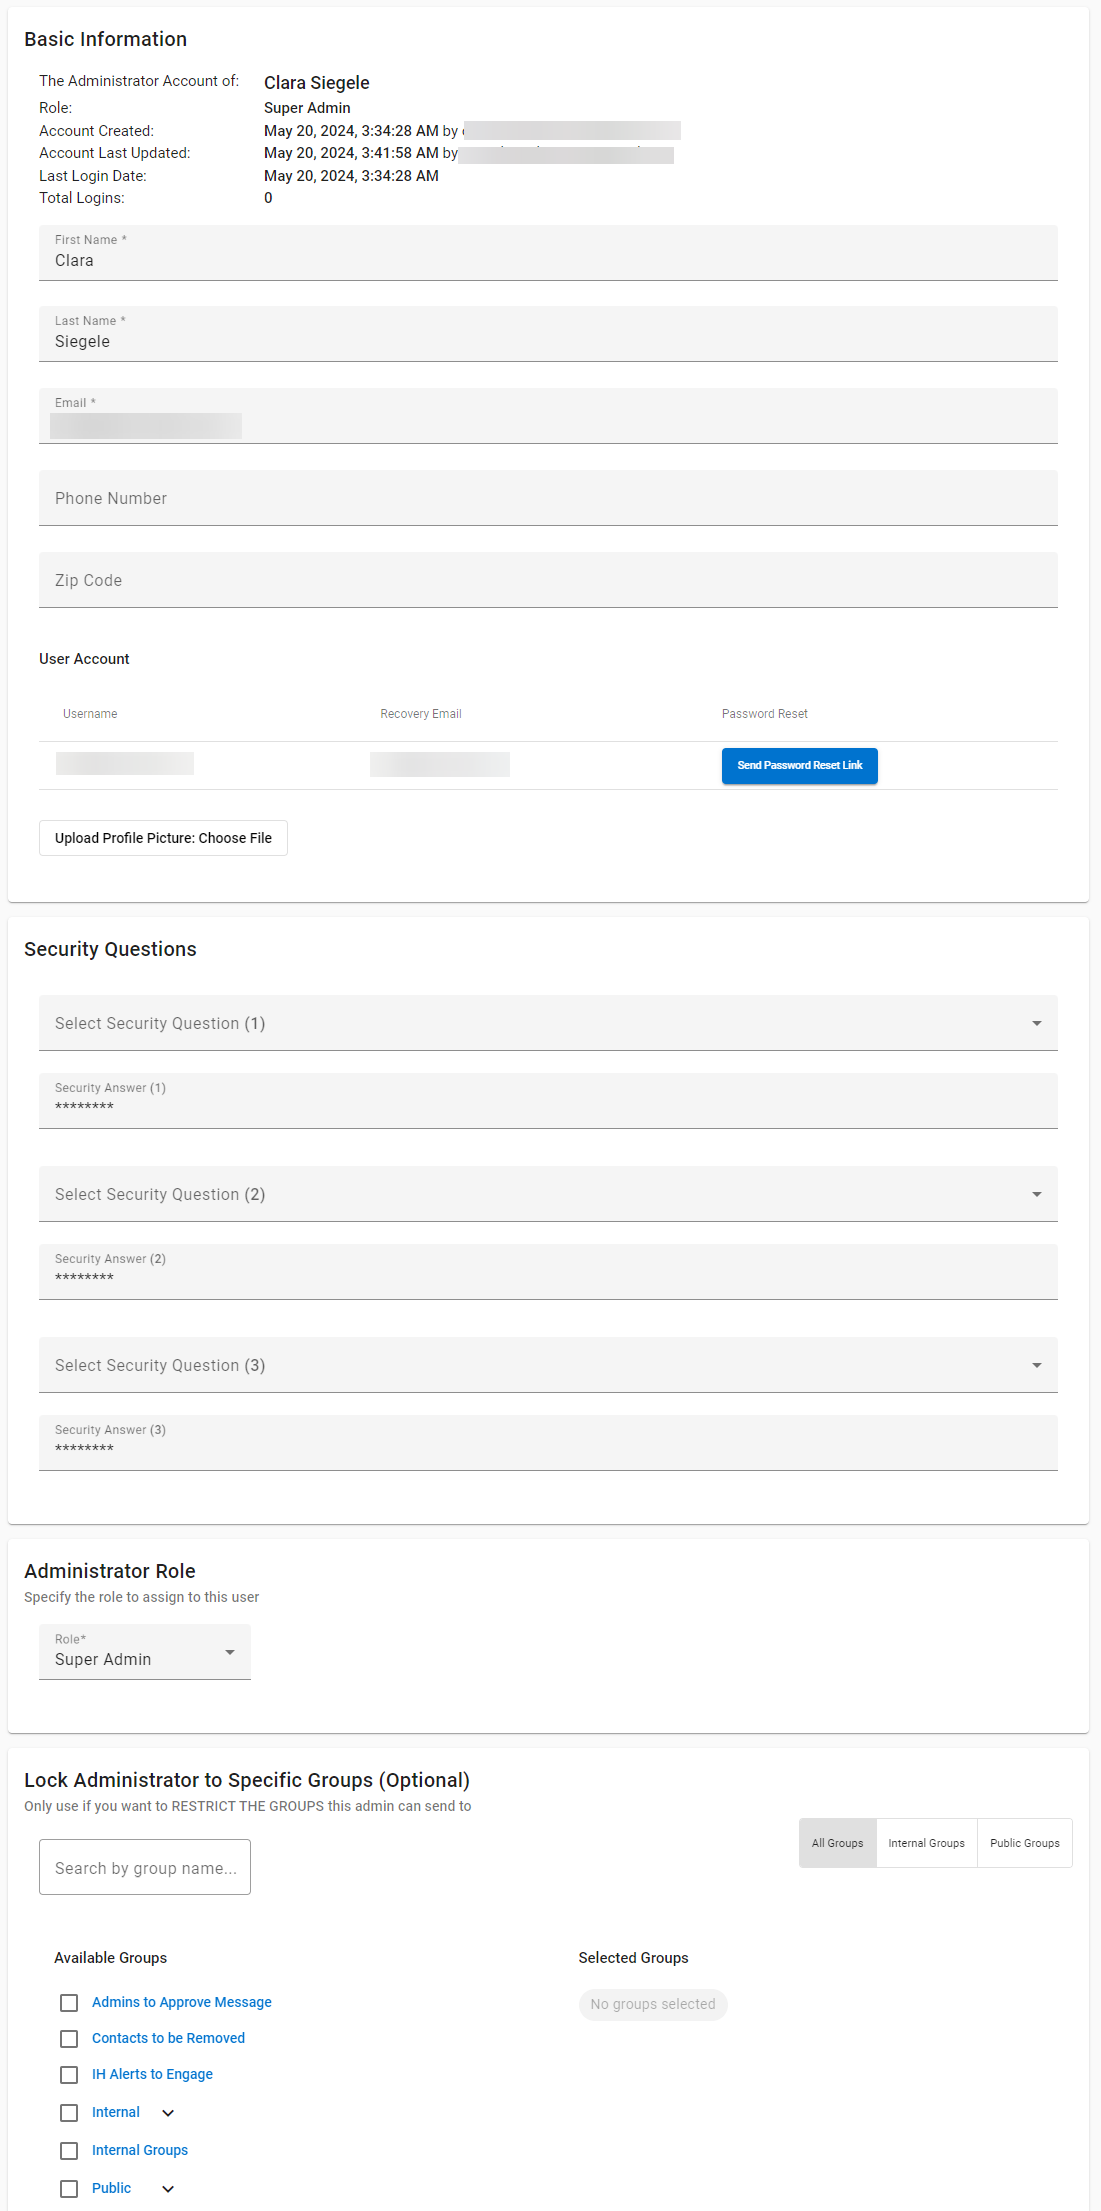The width and height of the screenshot is (1101, 2211).
Task: Click the Available Groups heading
Action: [x=110, y=1958]
